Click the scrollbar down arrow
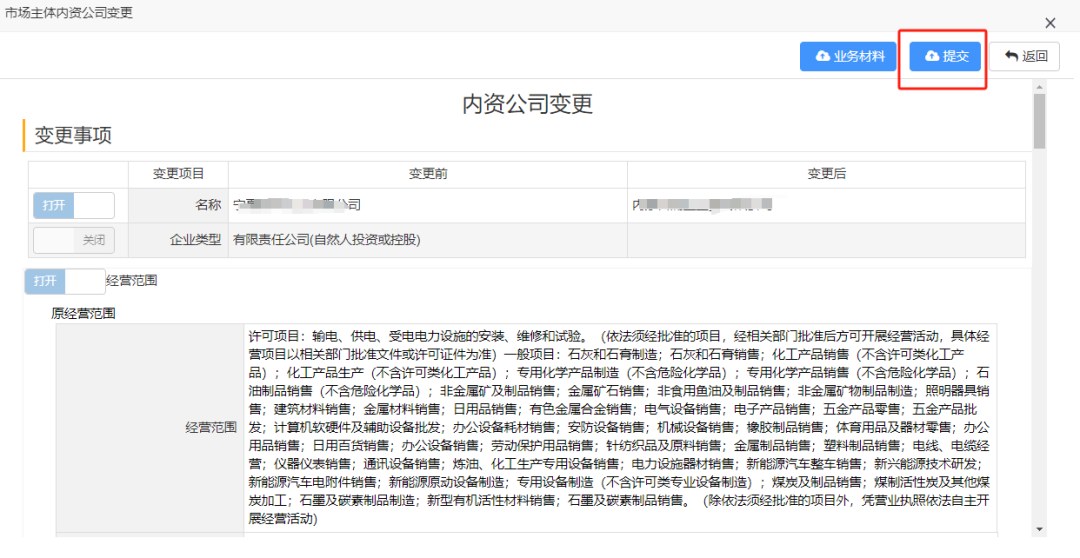Screen dimensions: 1080x558 pos(1039,530)
